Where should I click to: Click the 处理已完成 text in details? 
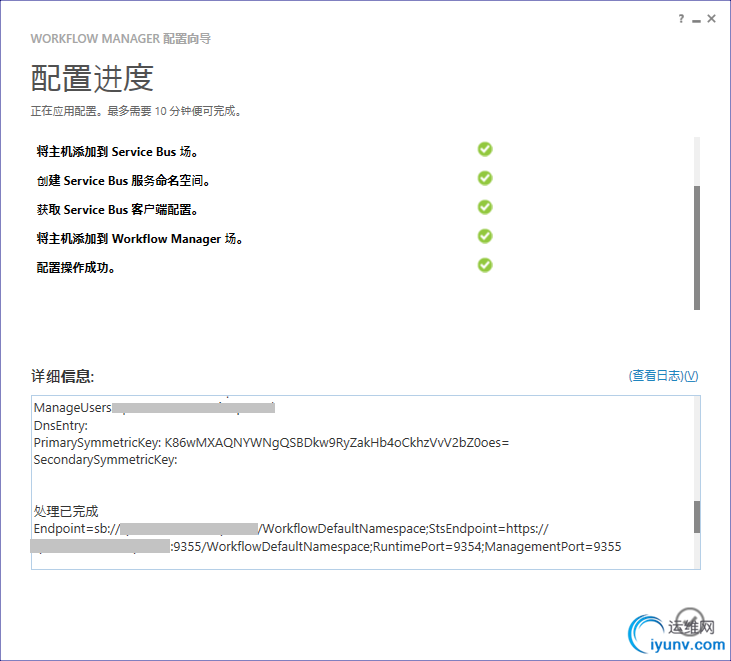[66, 511]
